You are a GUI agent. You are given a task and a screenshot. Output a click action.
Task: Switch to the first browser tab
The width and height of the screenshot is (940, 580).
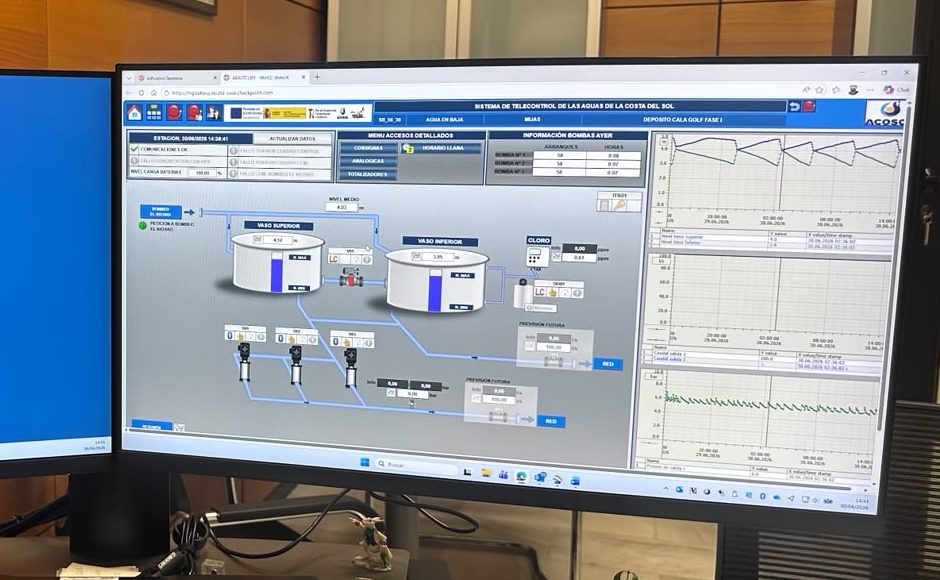click(x=176, y=78)
